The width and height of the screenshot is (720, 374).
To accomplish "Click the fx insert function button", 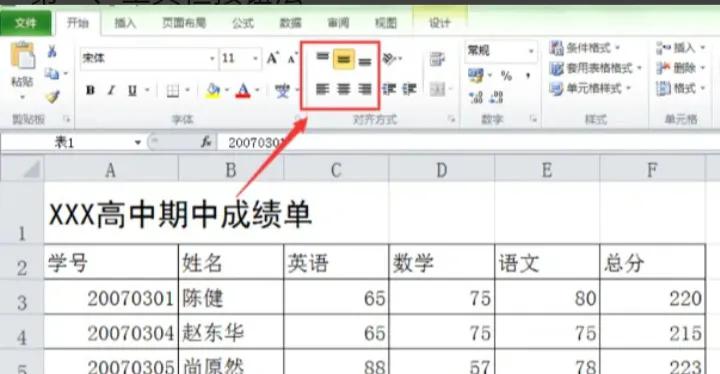I will tap(206, 142).
